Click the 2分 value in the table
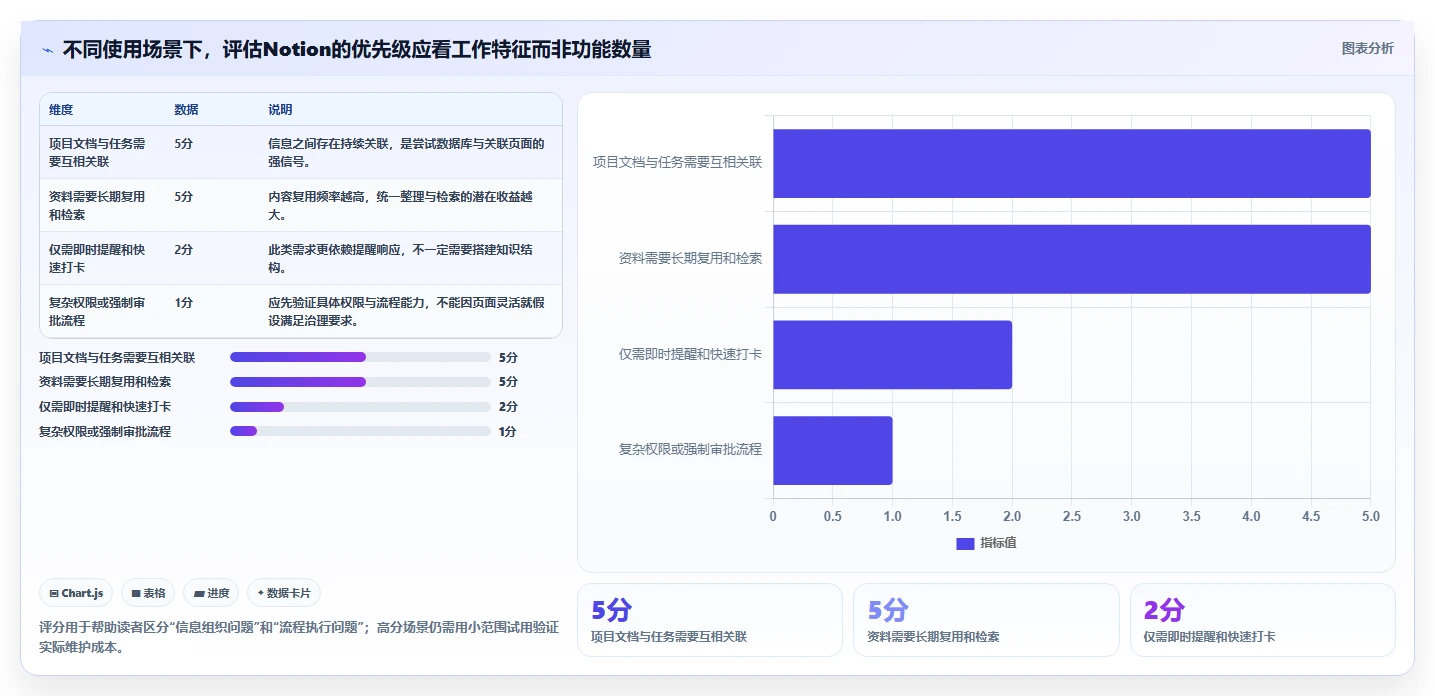This screenshot has width=1435, height=696. click(183, 249)
